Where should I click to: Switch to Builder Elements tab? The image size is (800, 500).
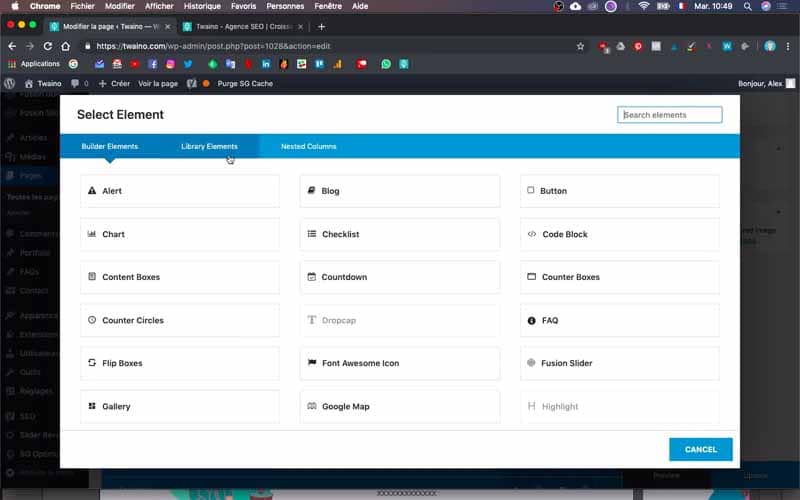tap(110, 146)
